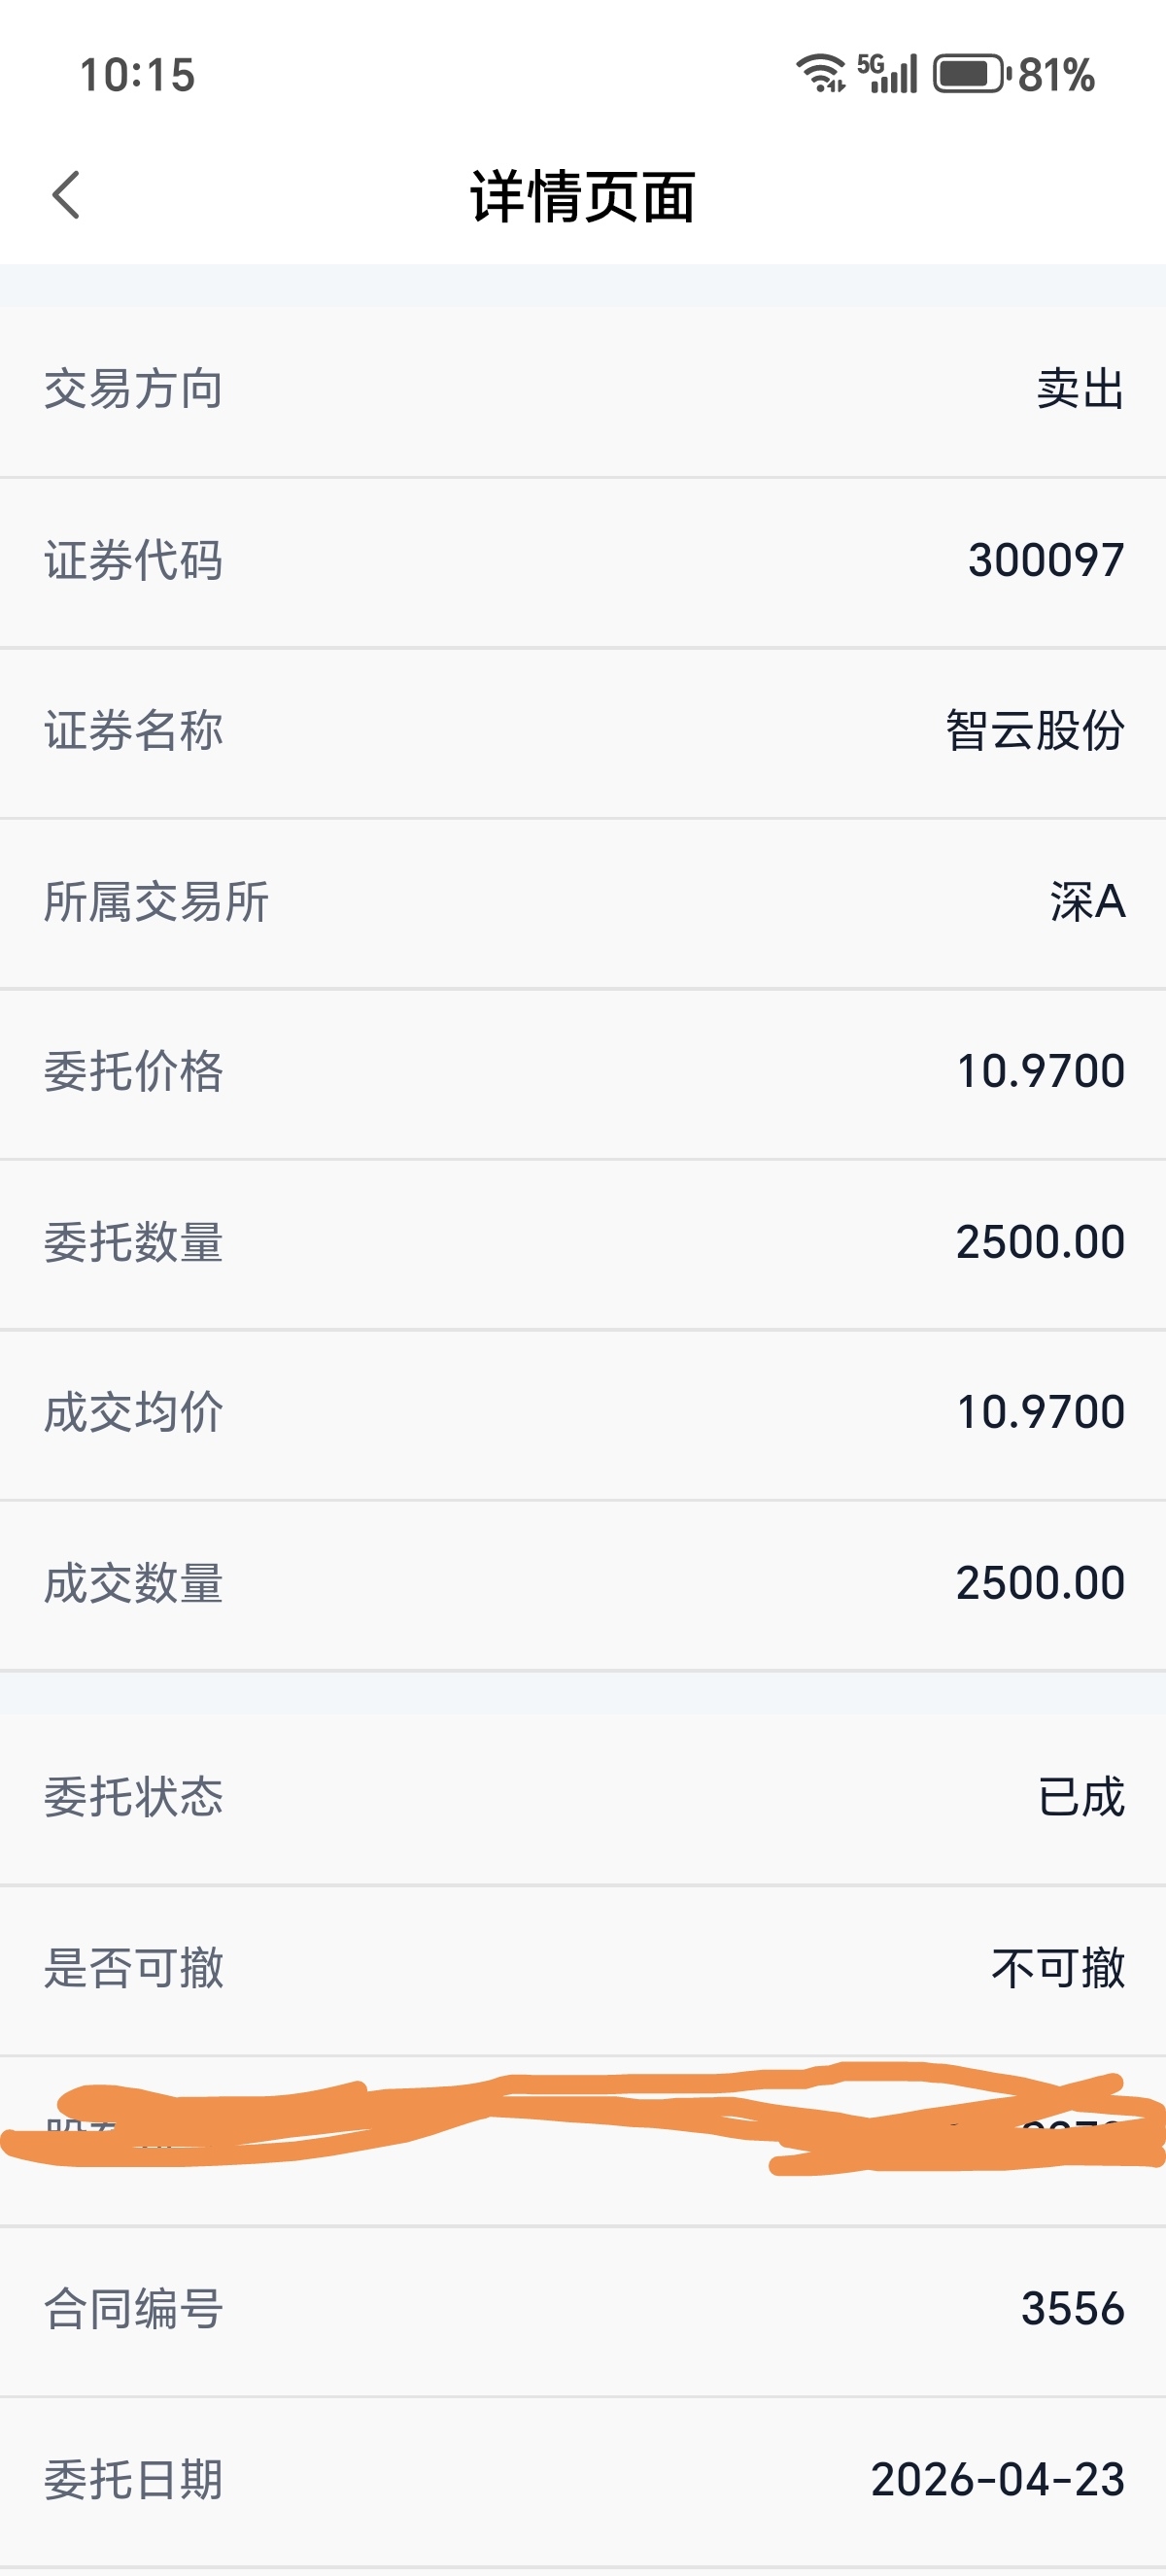
Task: Tap the battery icon in status bar
Action: [x=970, y=74]
